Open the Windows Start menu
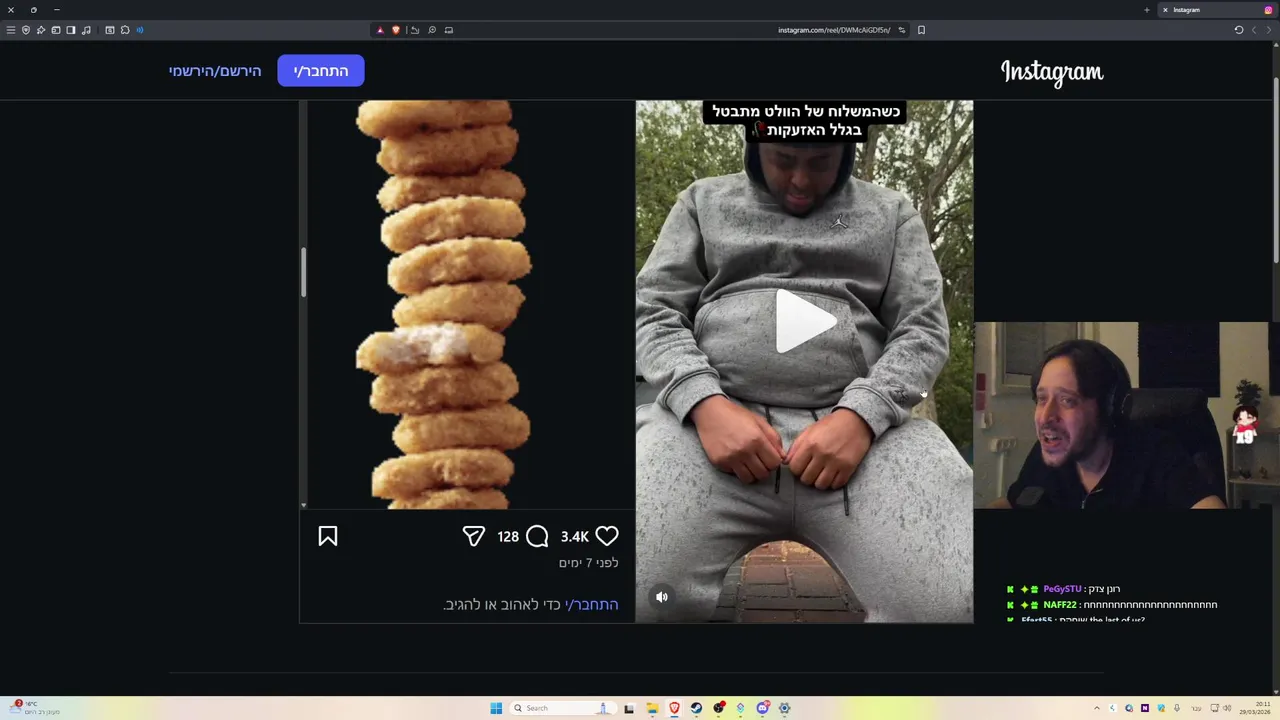 click(x=496, y=708)
